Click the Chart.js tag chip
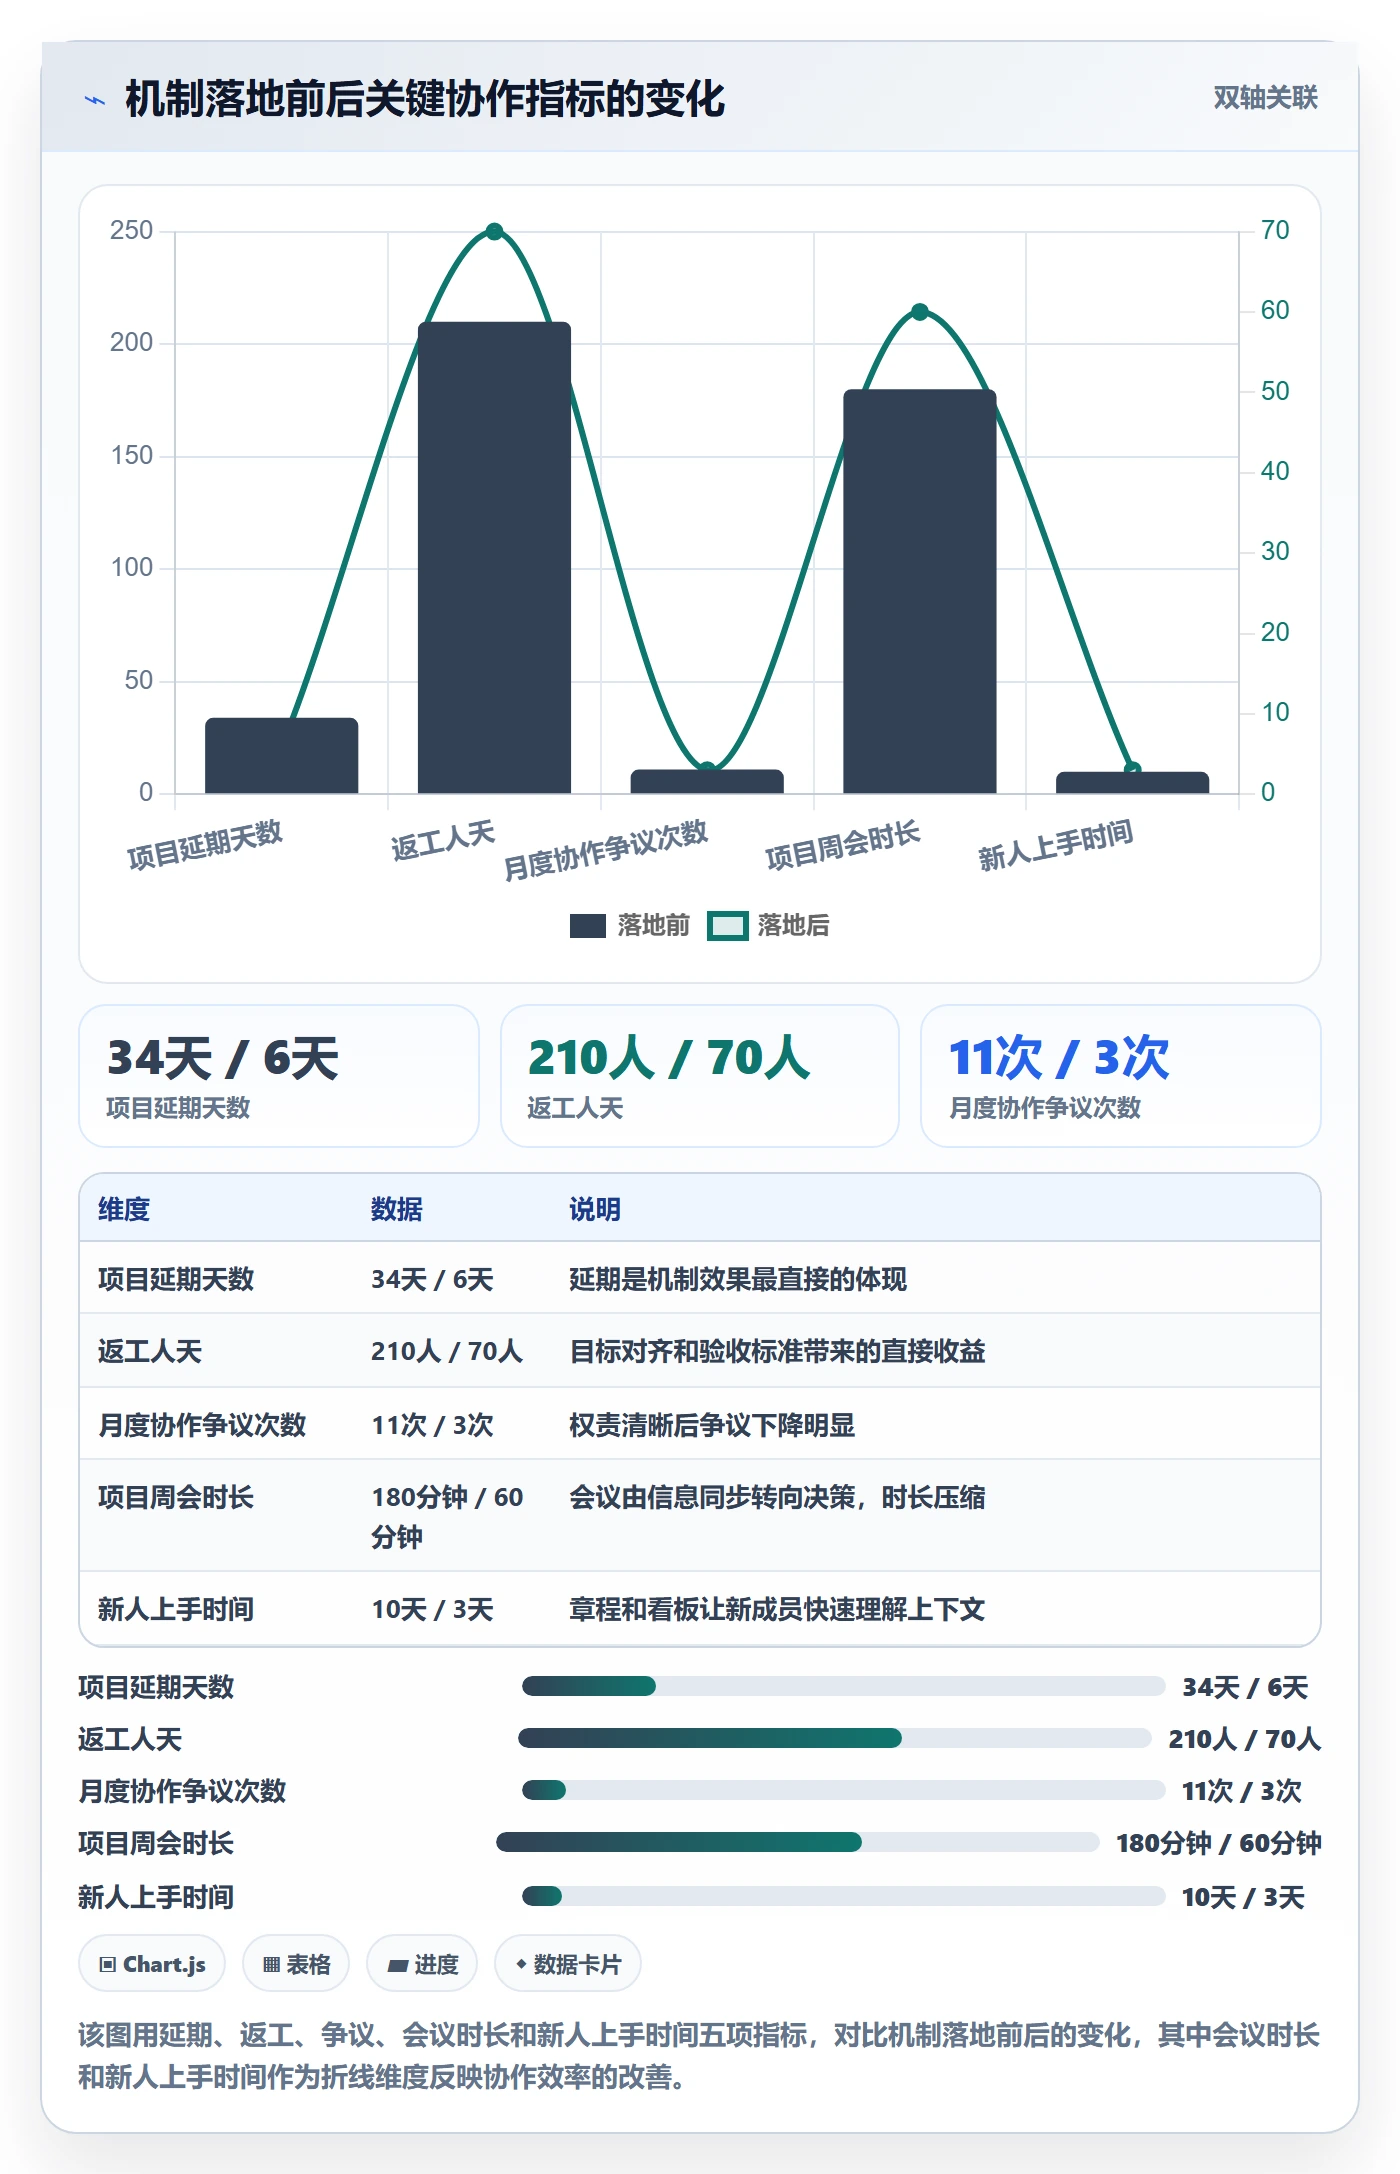 pyautogui.click(x=152, y=1964)
